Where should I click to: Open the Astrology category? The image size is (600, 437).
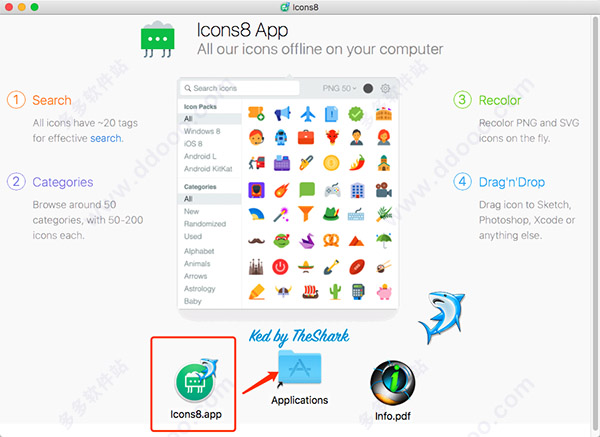pyautogui.click(x=200, y=289)
